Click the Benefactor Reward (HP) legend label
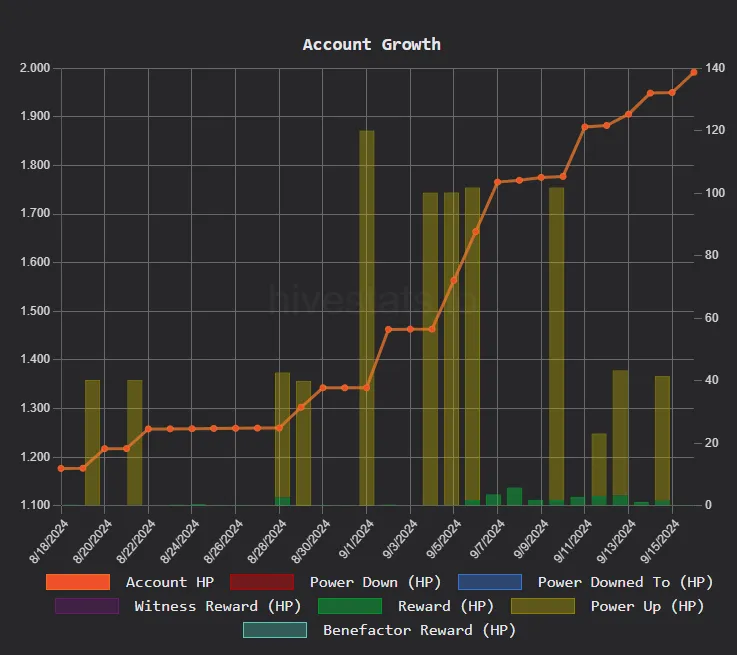Screen dimensions: 737x655 [419, 630]
